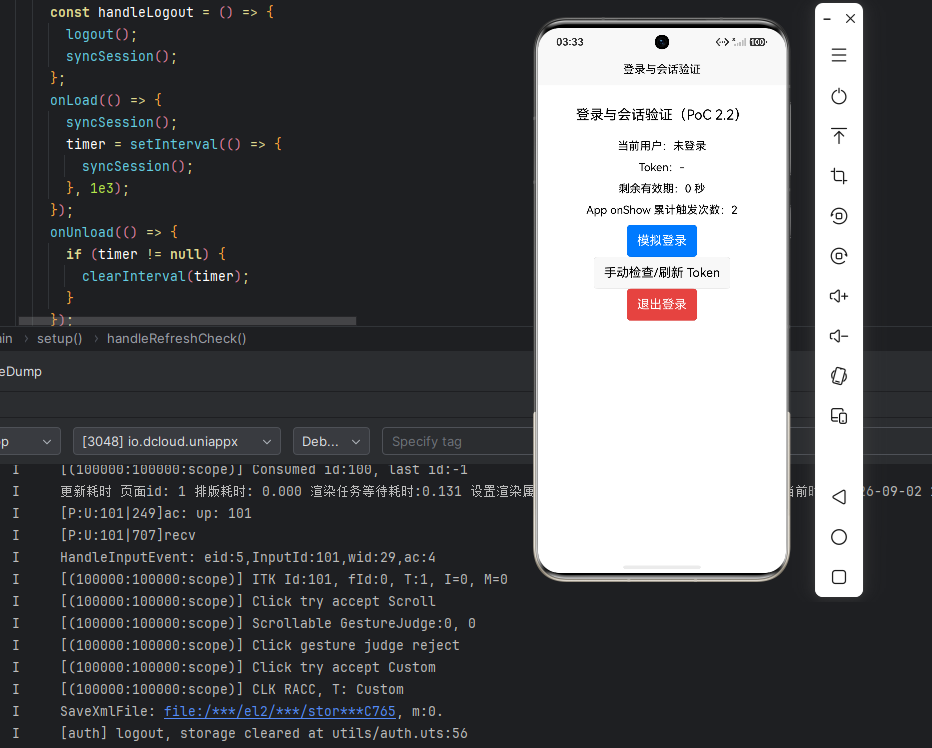Tap the Android back triangle
Screen dimensions: 932x748
[x=839, y=497]
